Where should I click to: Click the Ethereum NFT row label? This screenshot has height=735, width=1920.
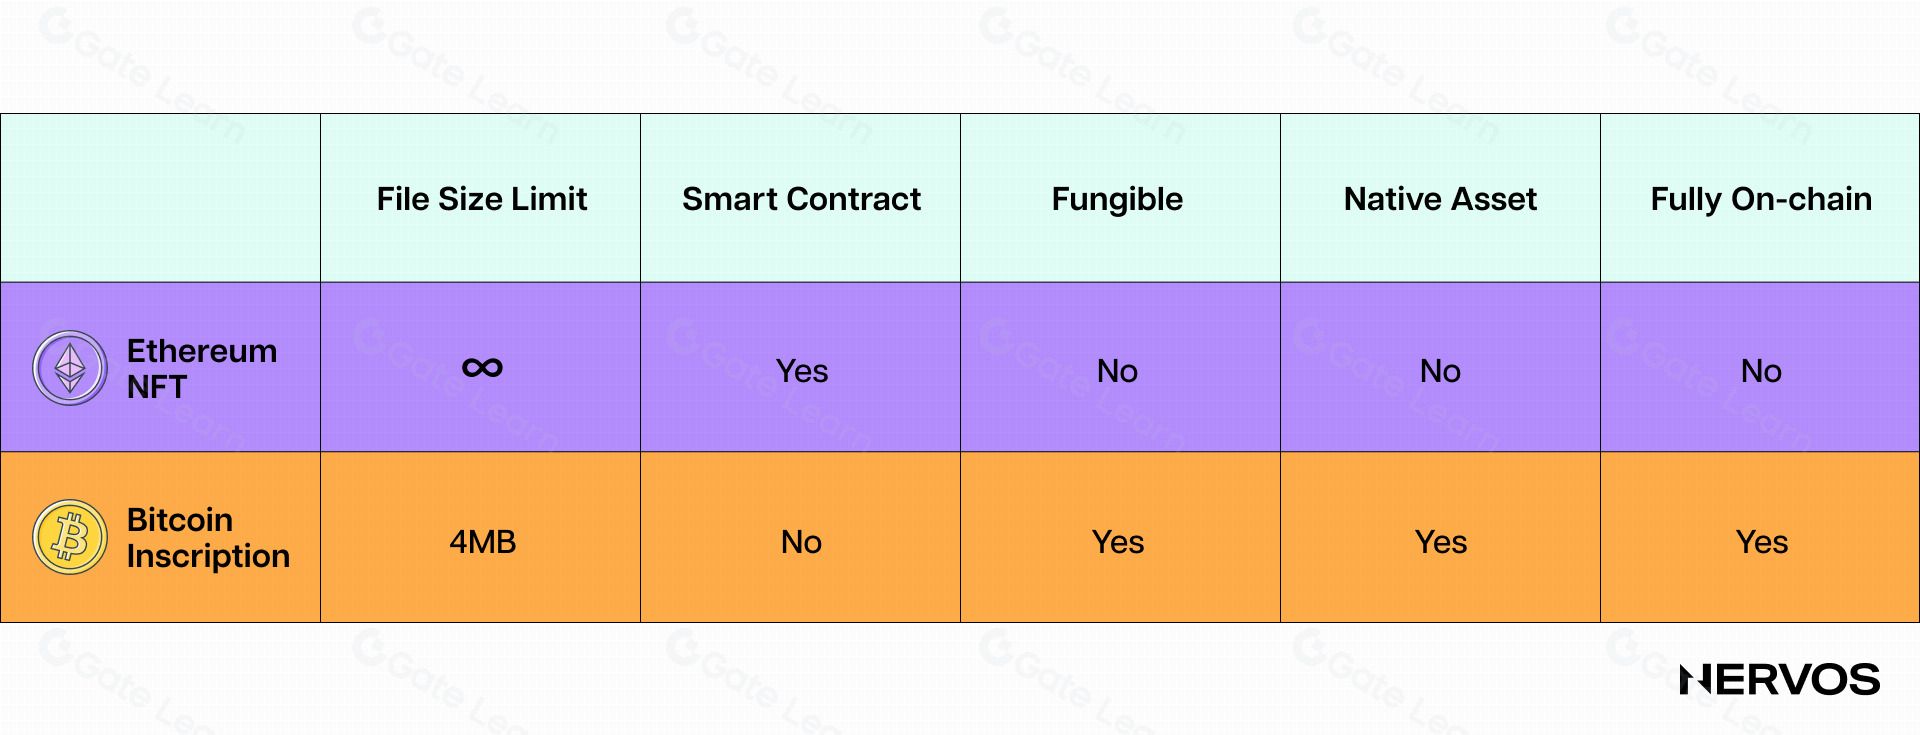click(x=201, y=368)
